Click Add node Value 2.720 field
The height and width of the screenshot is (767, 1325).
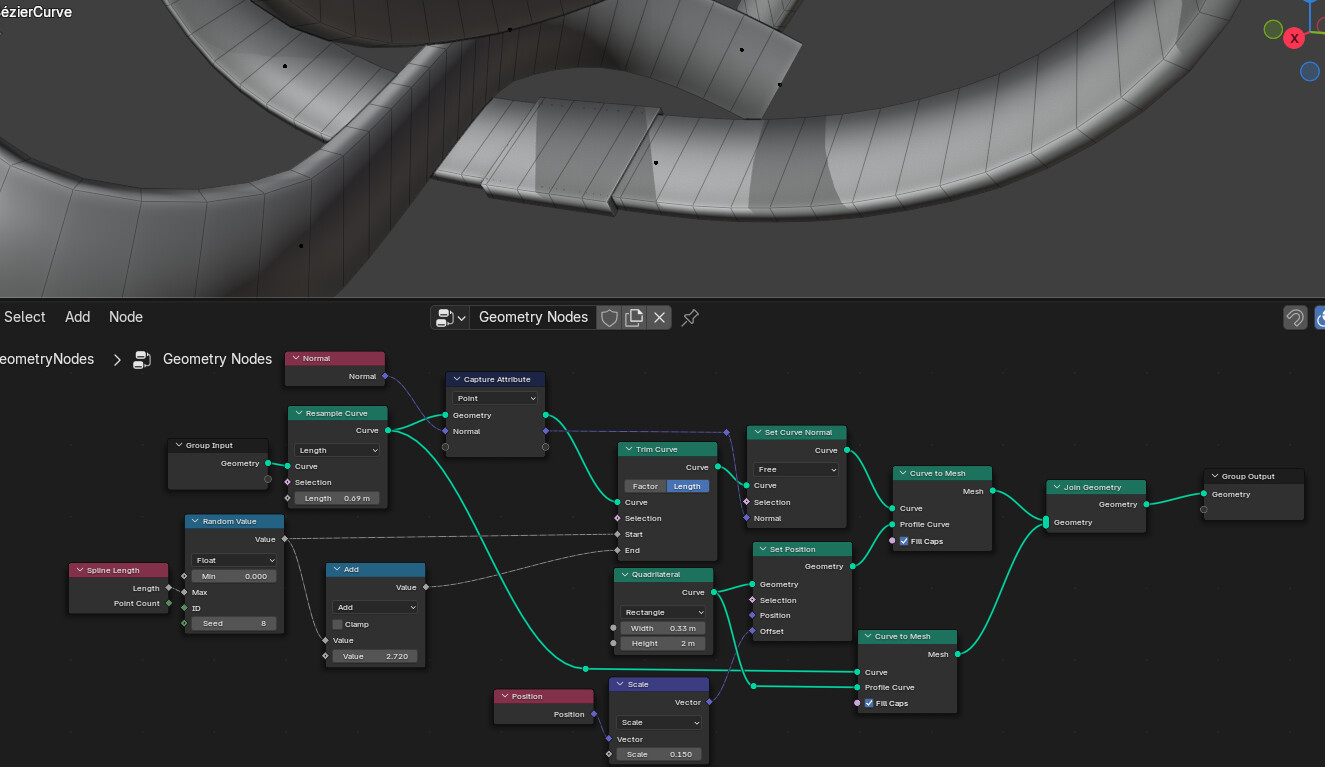(375, 656)
